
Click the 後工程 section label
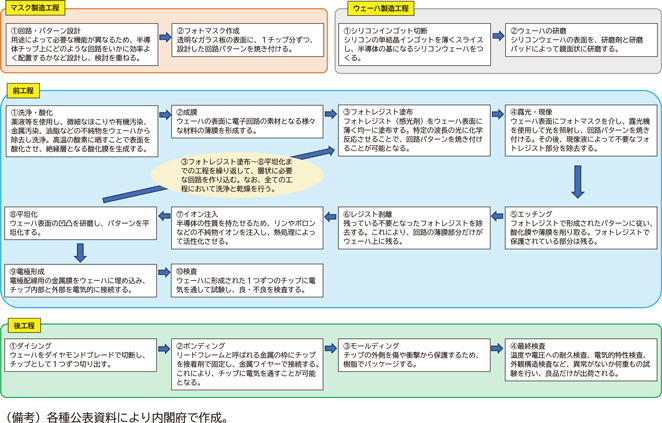24,325
